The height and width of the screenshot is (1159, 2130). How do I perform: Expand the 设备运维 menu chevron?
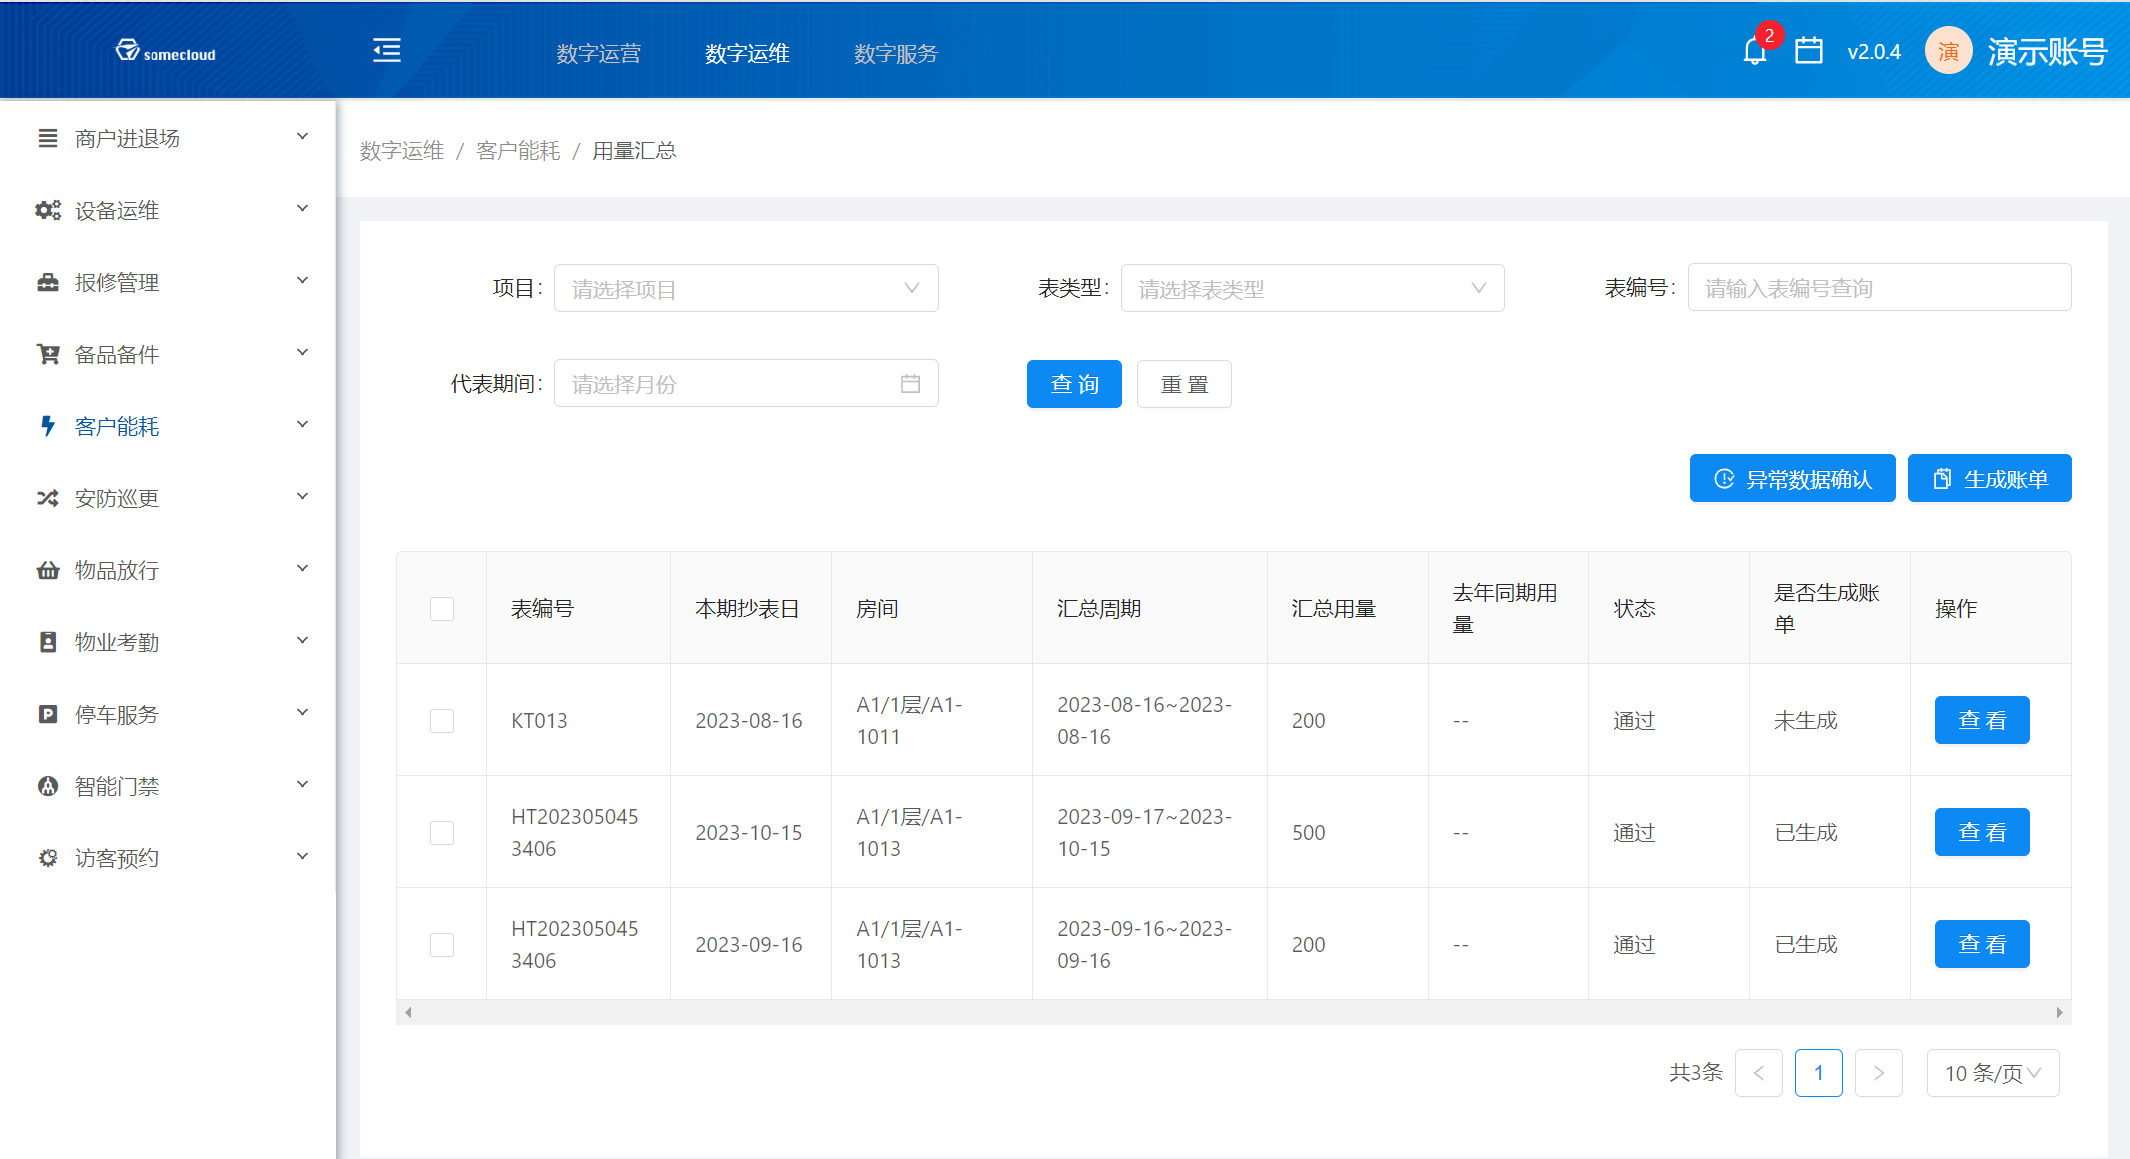click(302, 209)
